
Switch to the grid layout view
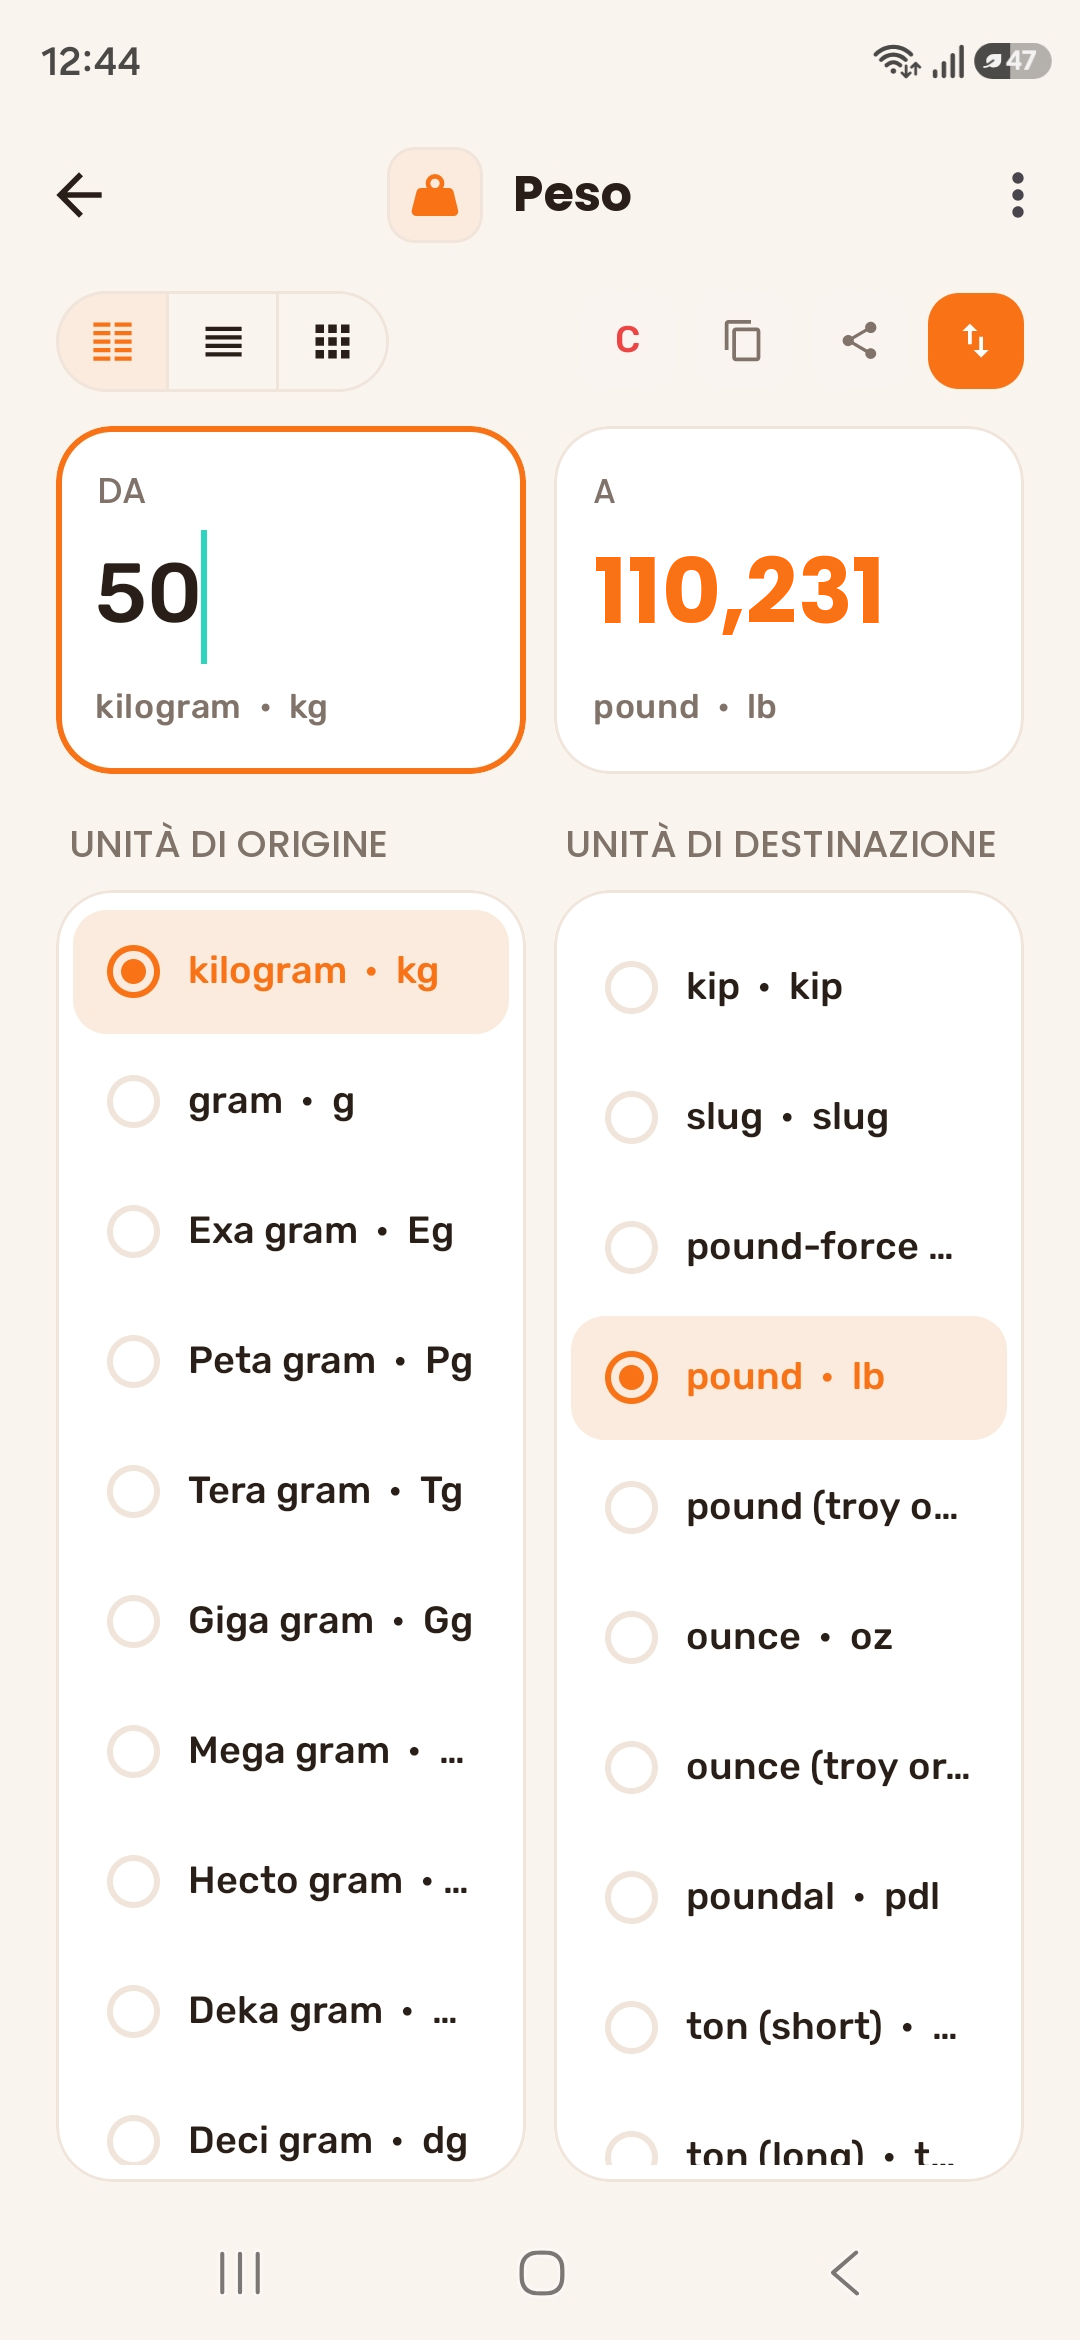[x=332, y=341]
